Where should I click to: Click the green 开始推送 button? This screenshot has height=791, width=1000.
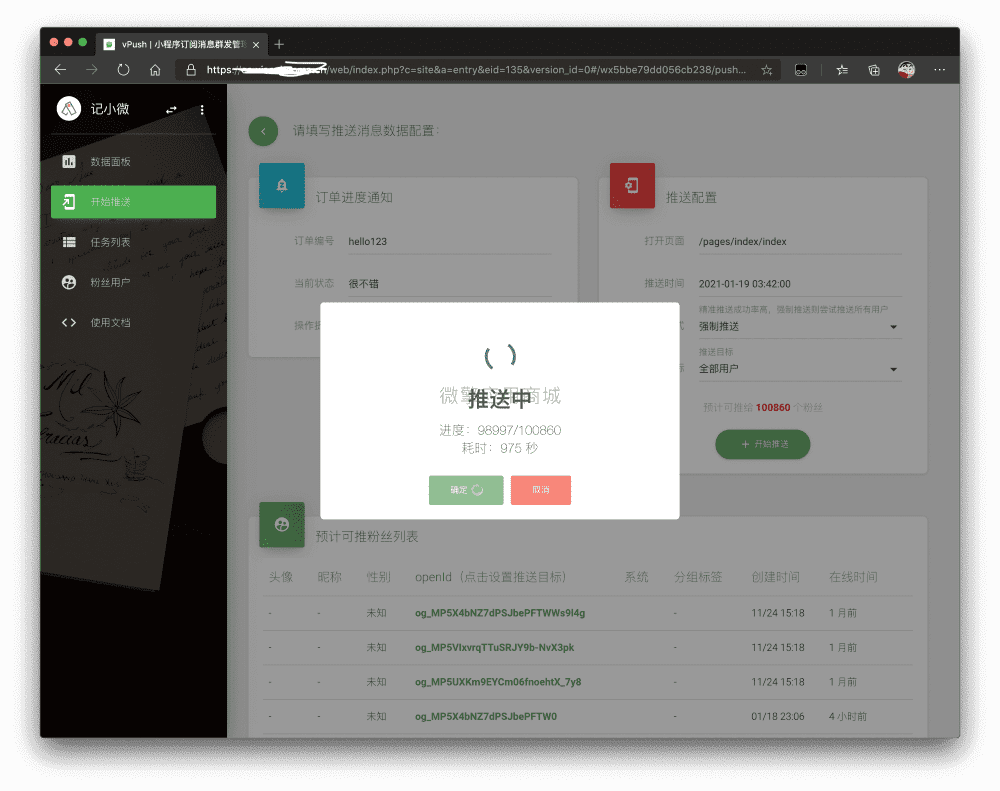click(x=763, y=444)
